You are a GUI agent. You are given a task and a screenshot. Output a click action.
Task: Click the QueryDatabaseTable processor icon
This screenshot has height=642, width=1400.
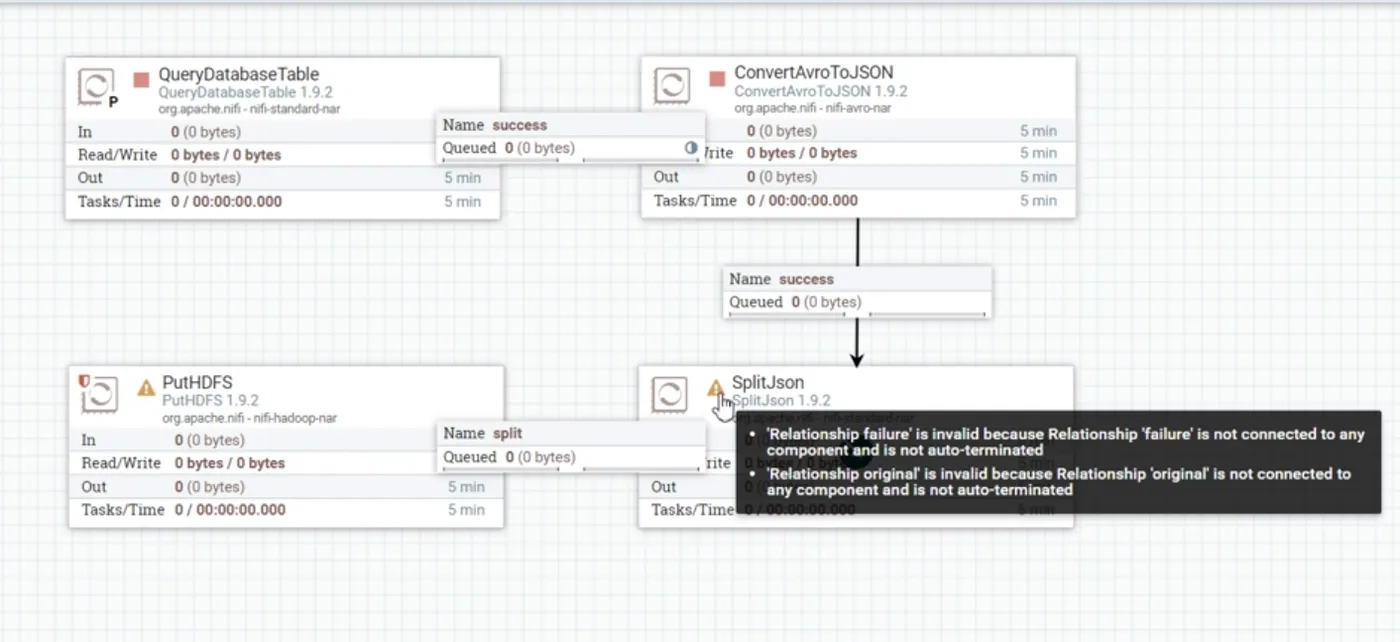coord(95,86)
